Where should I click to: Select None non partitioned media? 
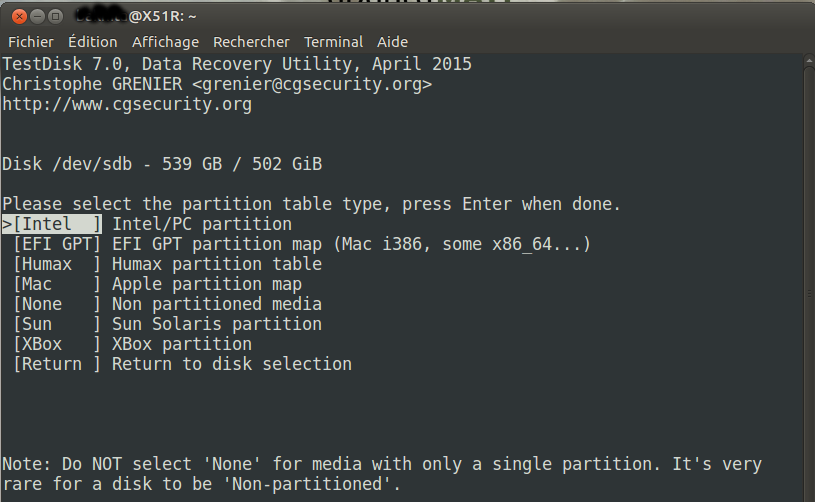[167, 304]
